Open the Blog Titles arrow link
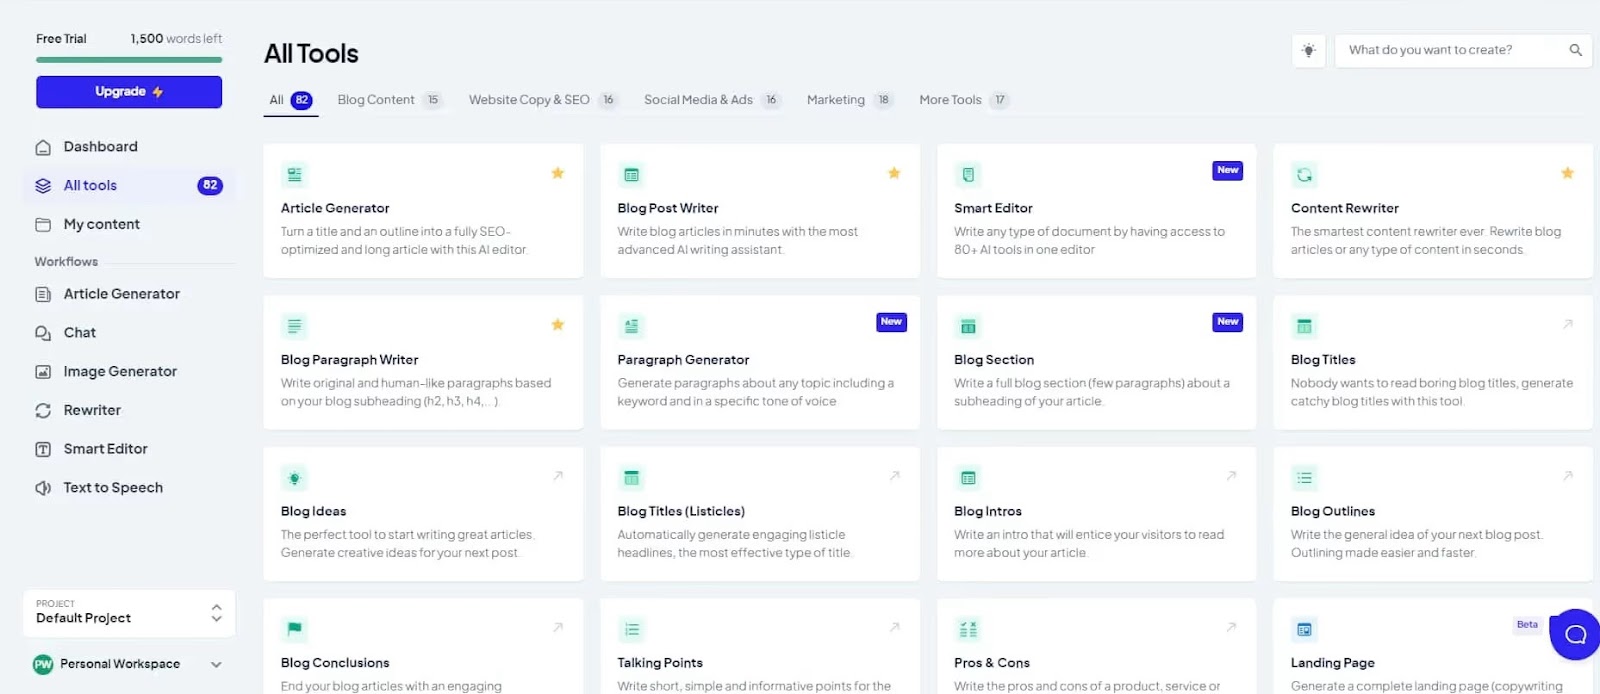This screenshot has width=1600, height=694. click(x=1567, y=324)
